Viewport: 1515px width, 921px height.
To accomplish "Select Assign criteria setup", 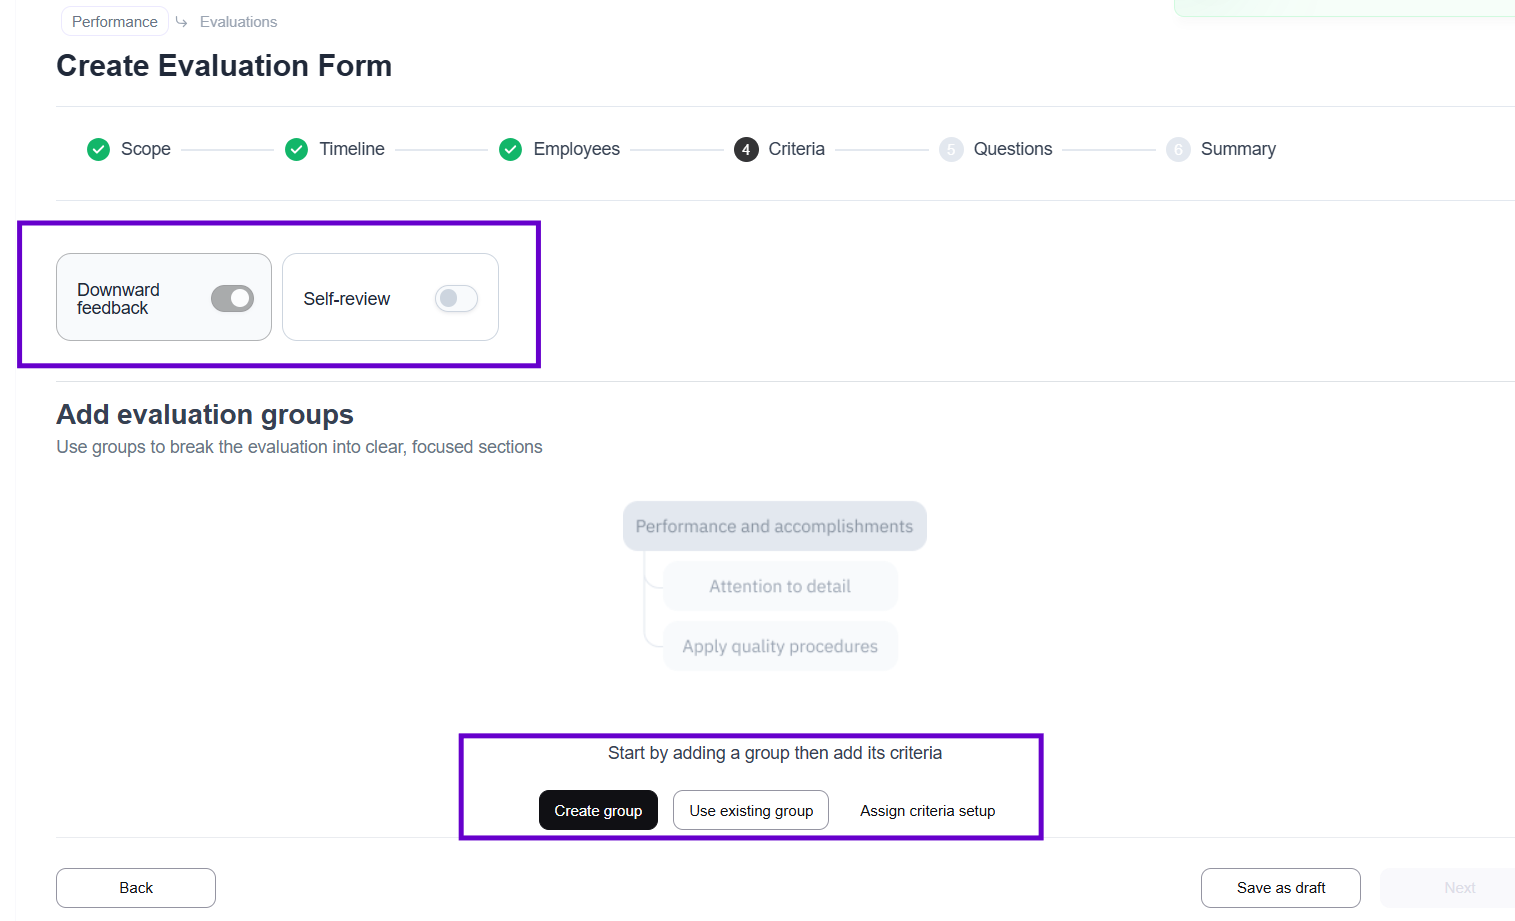I will coord(927,810).
